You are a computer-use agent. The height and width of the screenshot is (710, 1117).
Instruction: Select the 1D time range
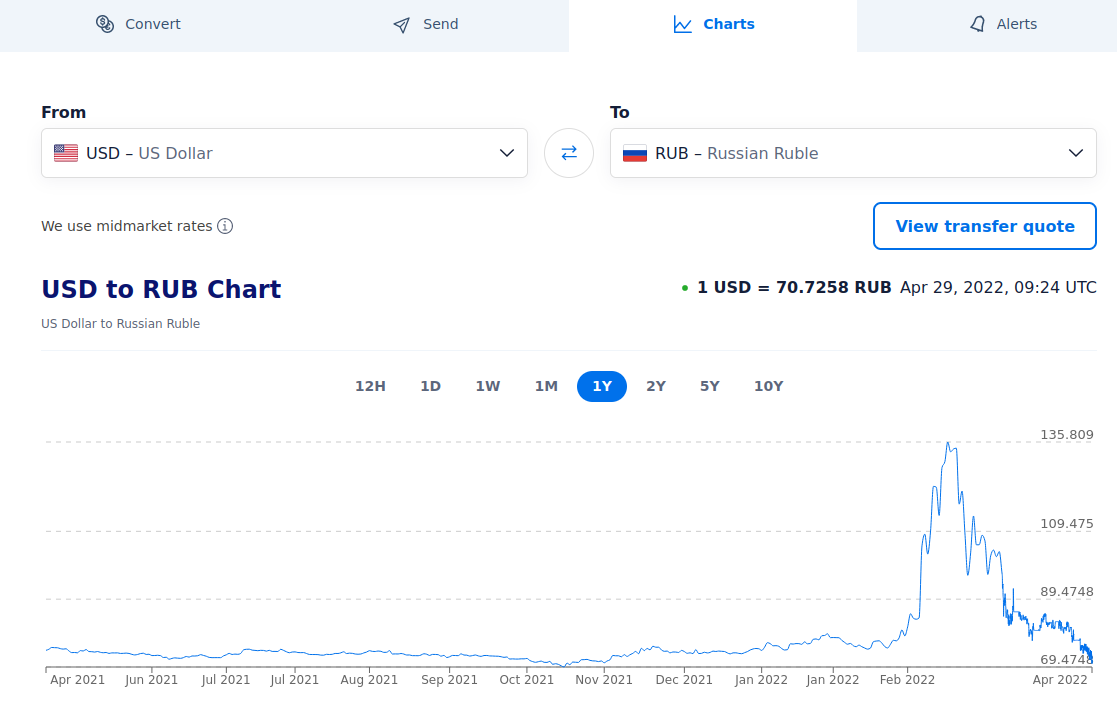[x=430, y=386]
